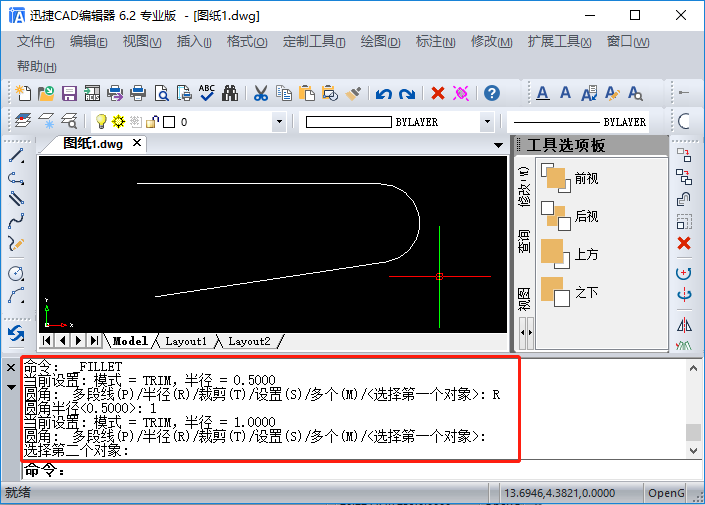Select the 前视 front view option
This screenshot has width=705, height=505.
click(570, 179)
